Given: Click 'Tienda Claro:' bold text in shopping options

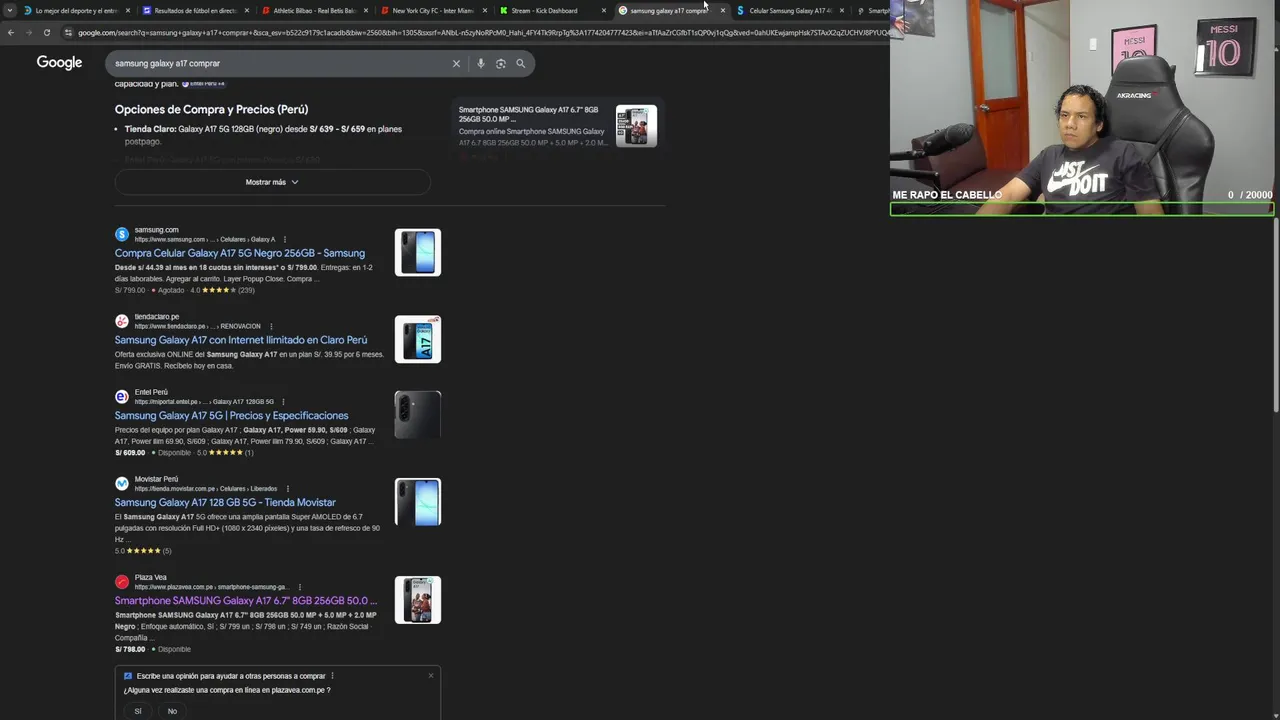Looking at the screenshot, I should 150,129.
